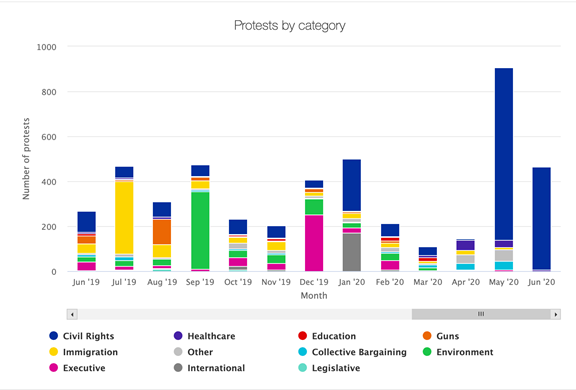The image size is (576, 390).
Task: Toggle the International legend item
Action: click(x=209, y=368)
